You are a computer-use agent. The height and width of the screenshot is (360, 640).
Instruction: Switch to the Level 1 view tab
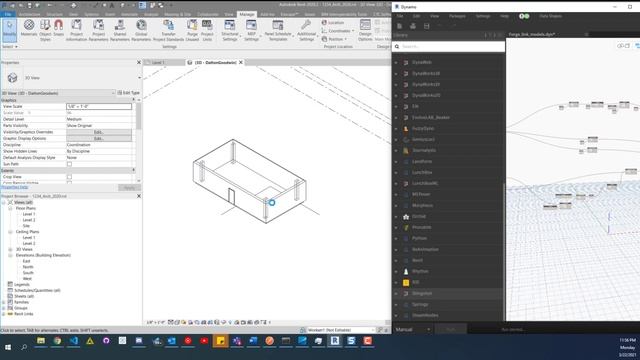(x=158, y=62)
